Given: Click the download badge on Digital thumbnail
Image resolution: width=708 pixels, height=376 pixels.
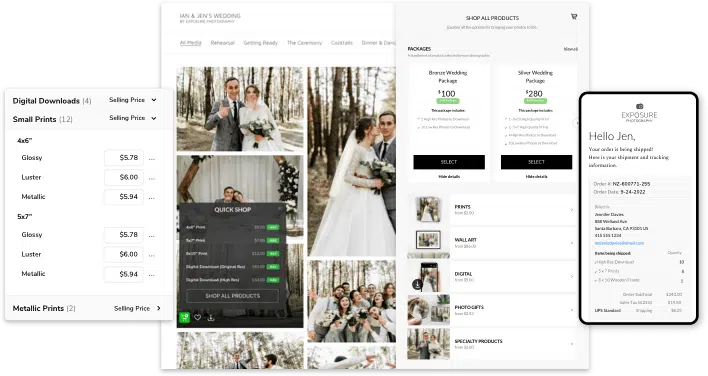Looking at the screenshot, I should [417, 284].
